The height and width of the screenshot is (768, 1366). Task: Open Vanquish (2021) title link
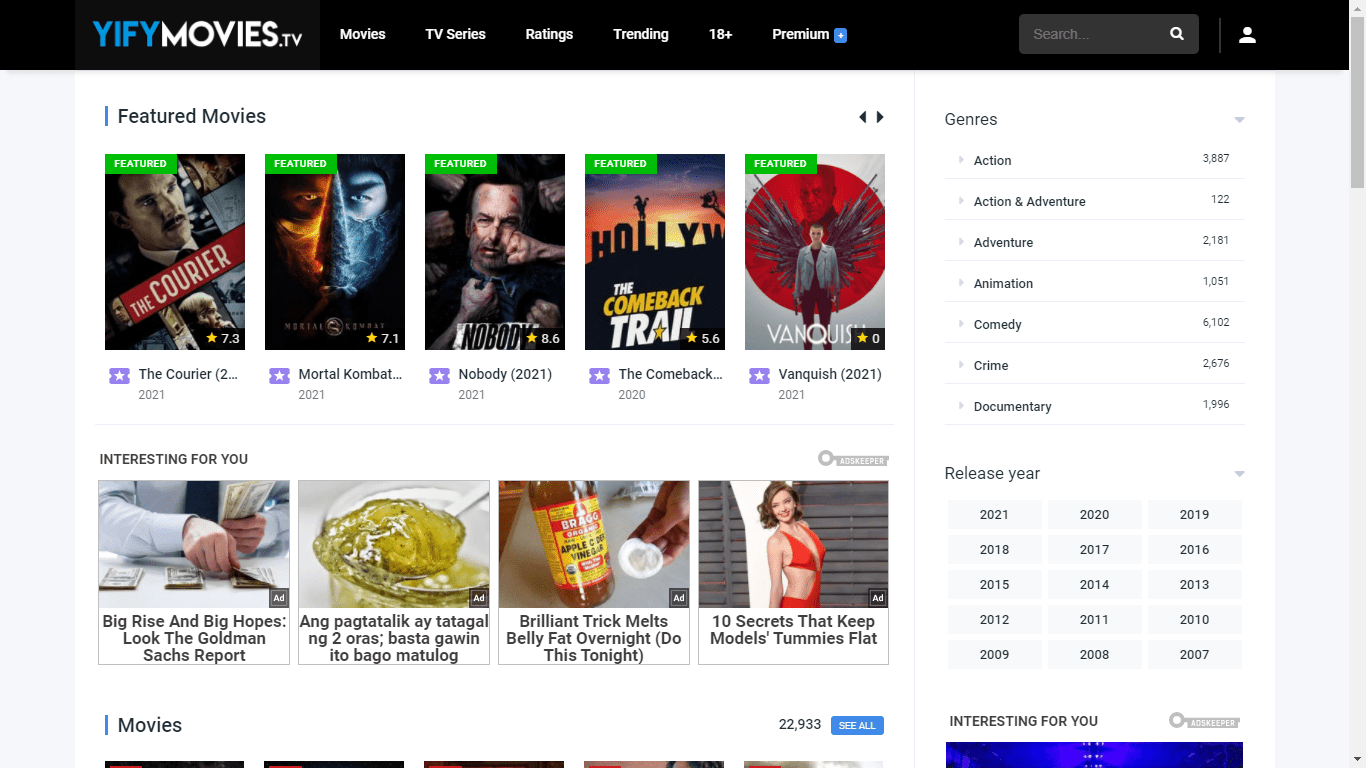830,374
